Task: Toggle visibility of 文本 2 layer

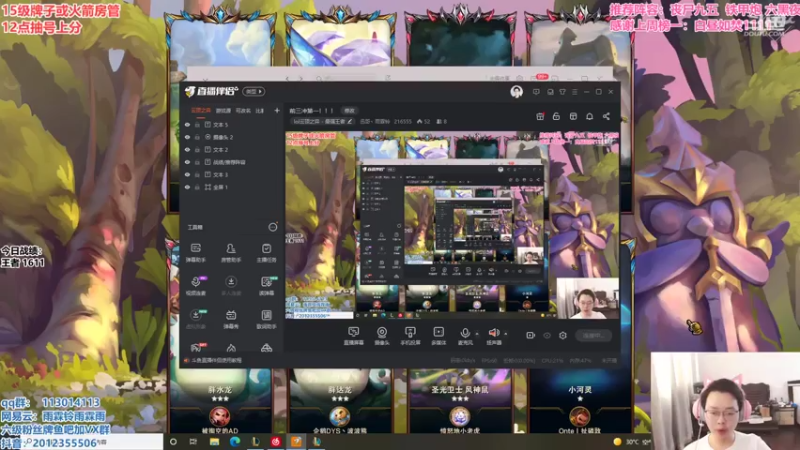Action: click(187, 150)
